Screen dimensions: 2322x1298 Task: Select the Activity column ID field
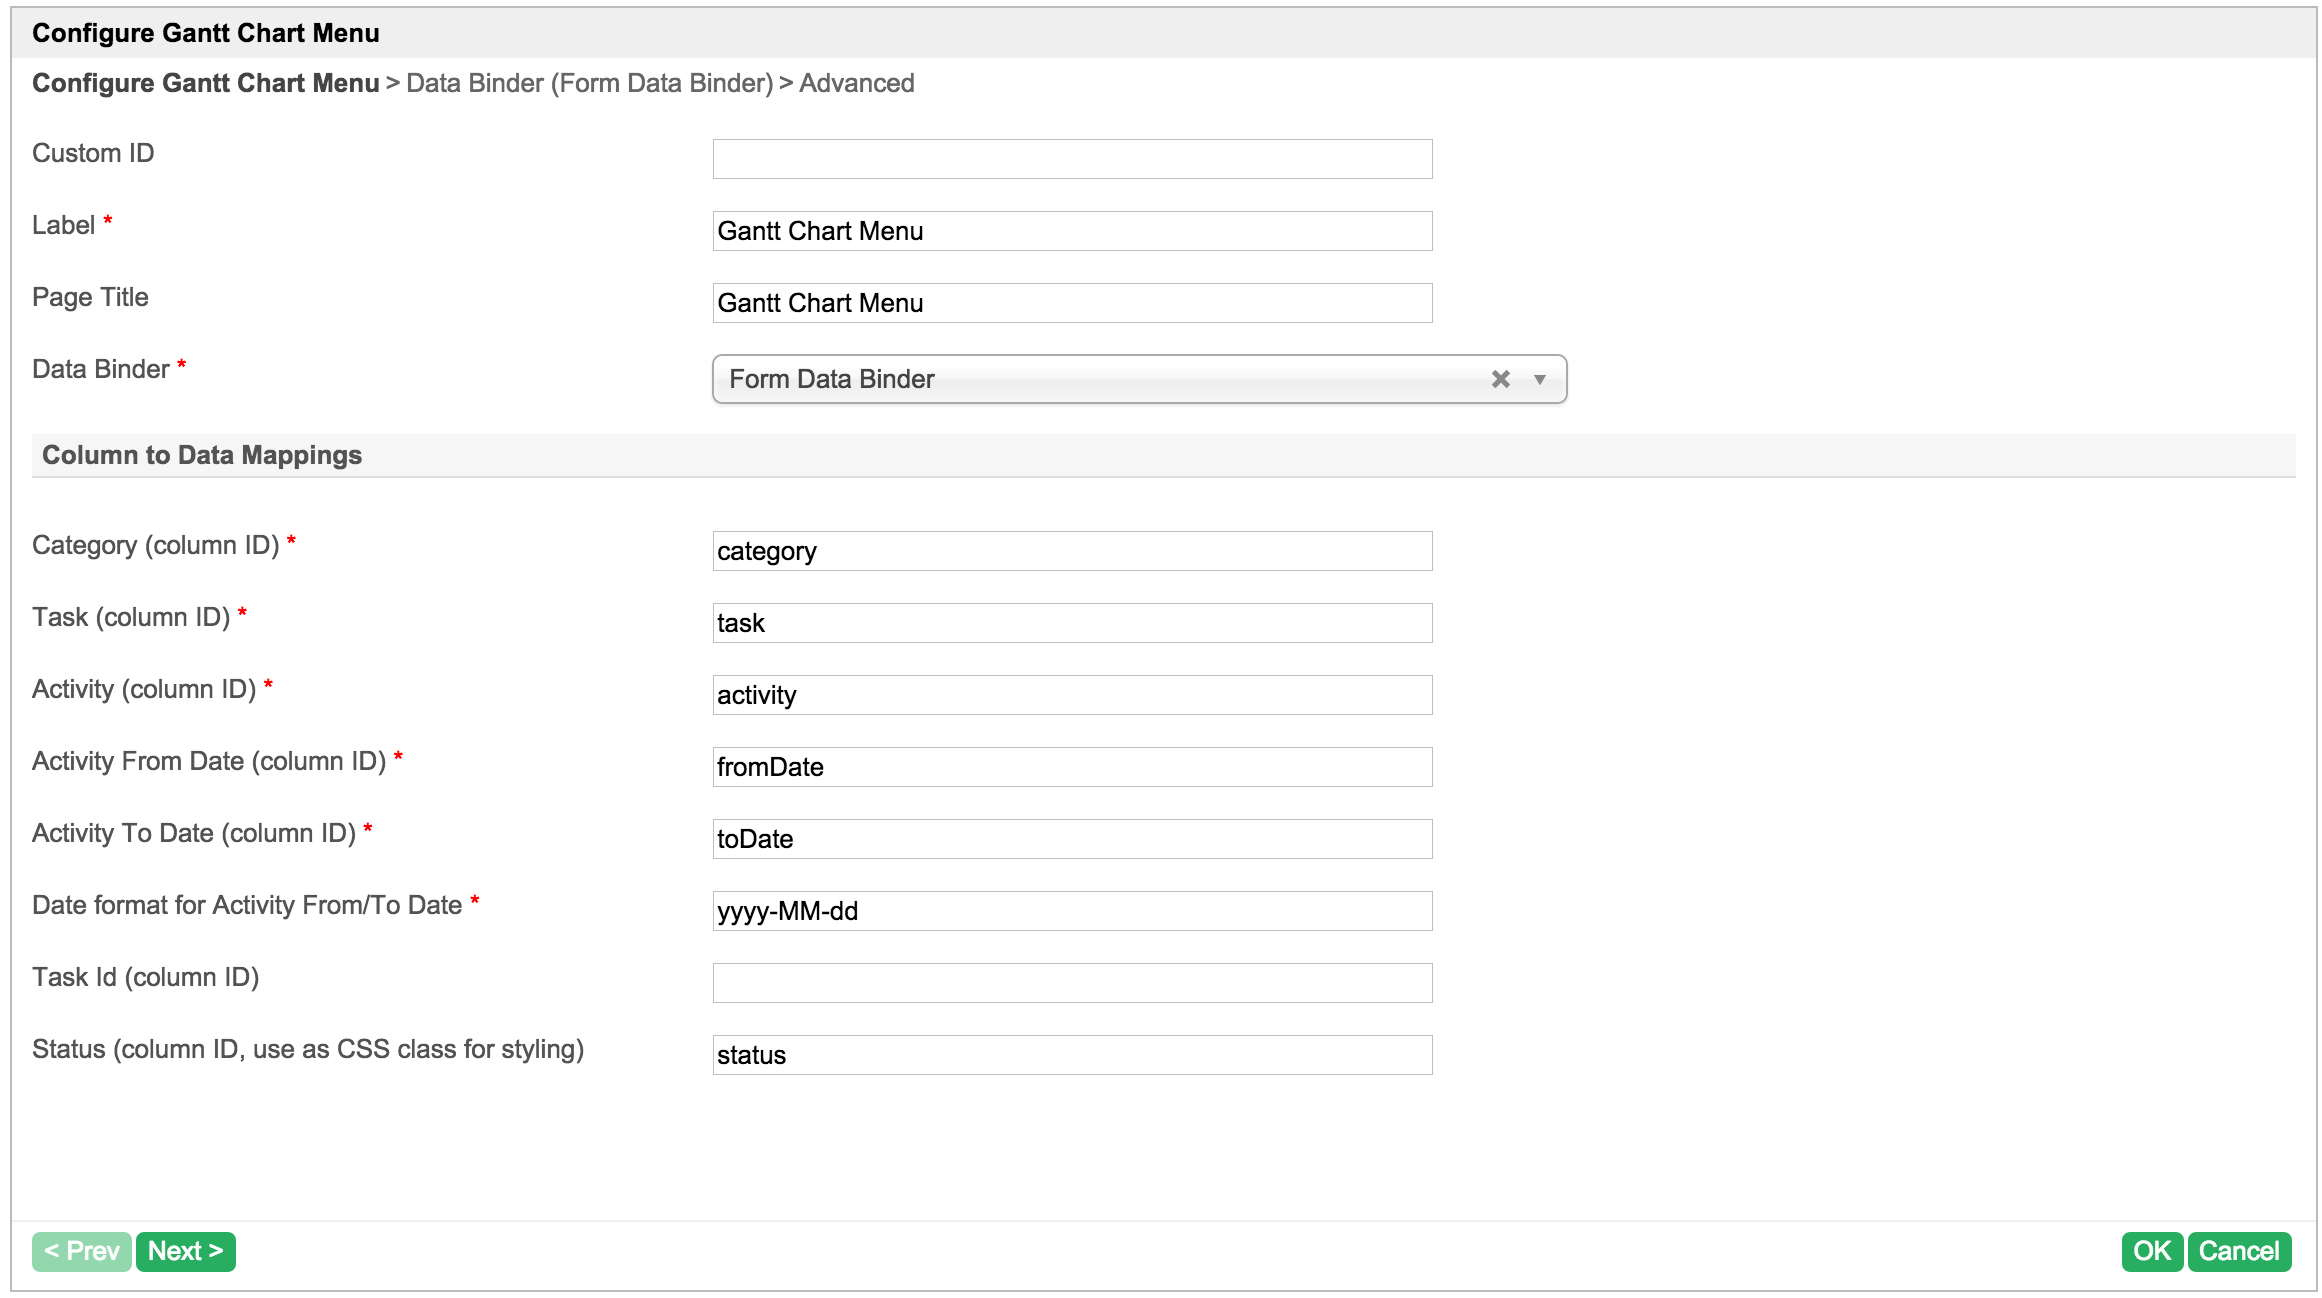[1072, 695]
